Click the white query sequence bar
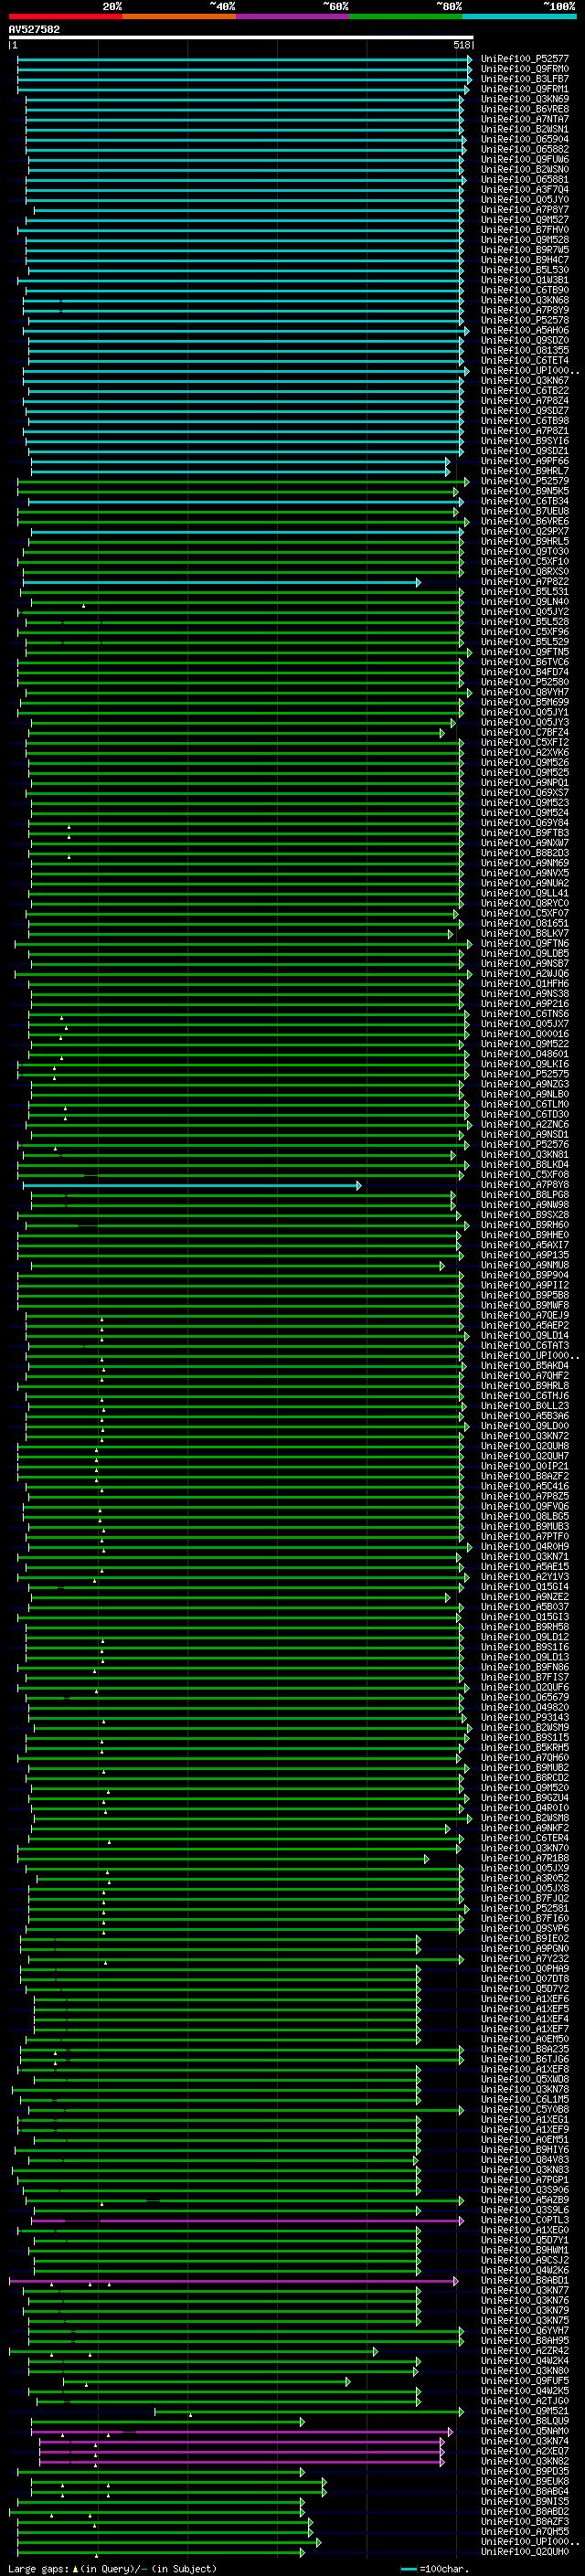This screenshot has width=585, height=2576. (x=241, y=37)
